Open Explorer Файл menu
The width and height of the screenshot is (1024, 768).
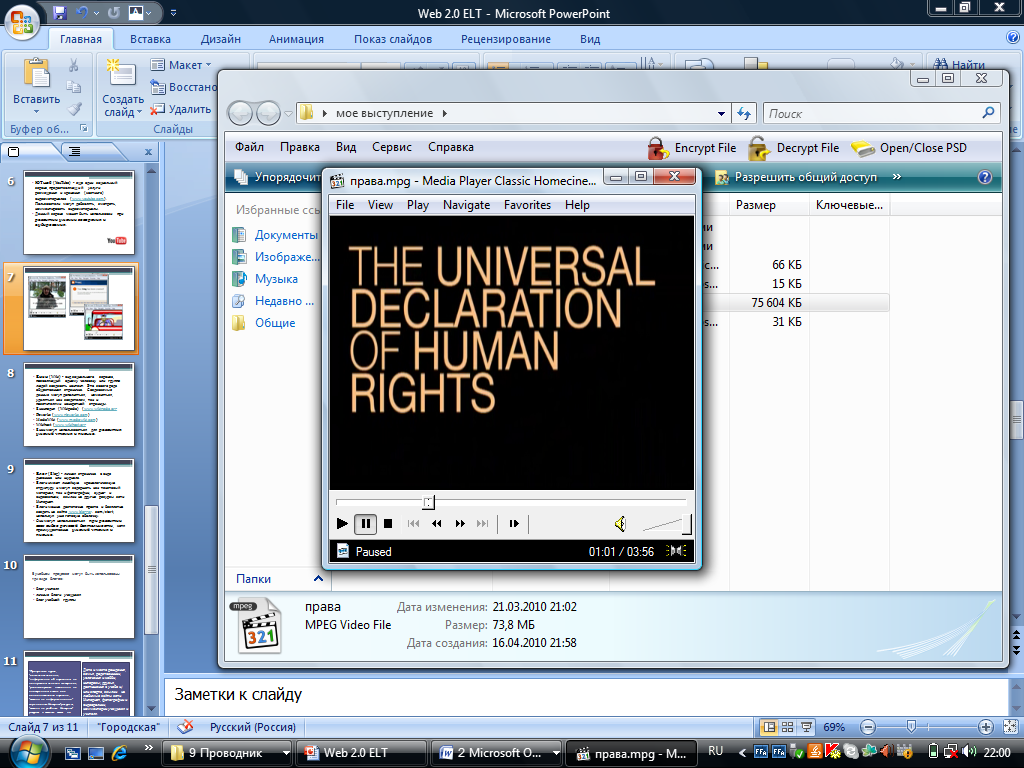(249, 148)
